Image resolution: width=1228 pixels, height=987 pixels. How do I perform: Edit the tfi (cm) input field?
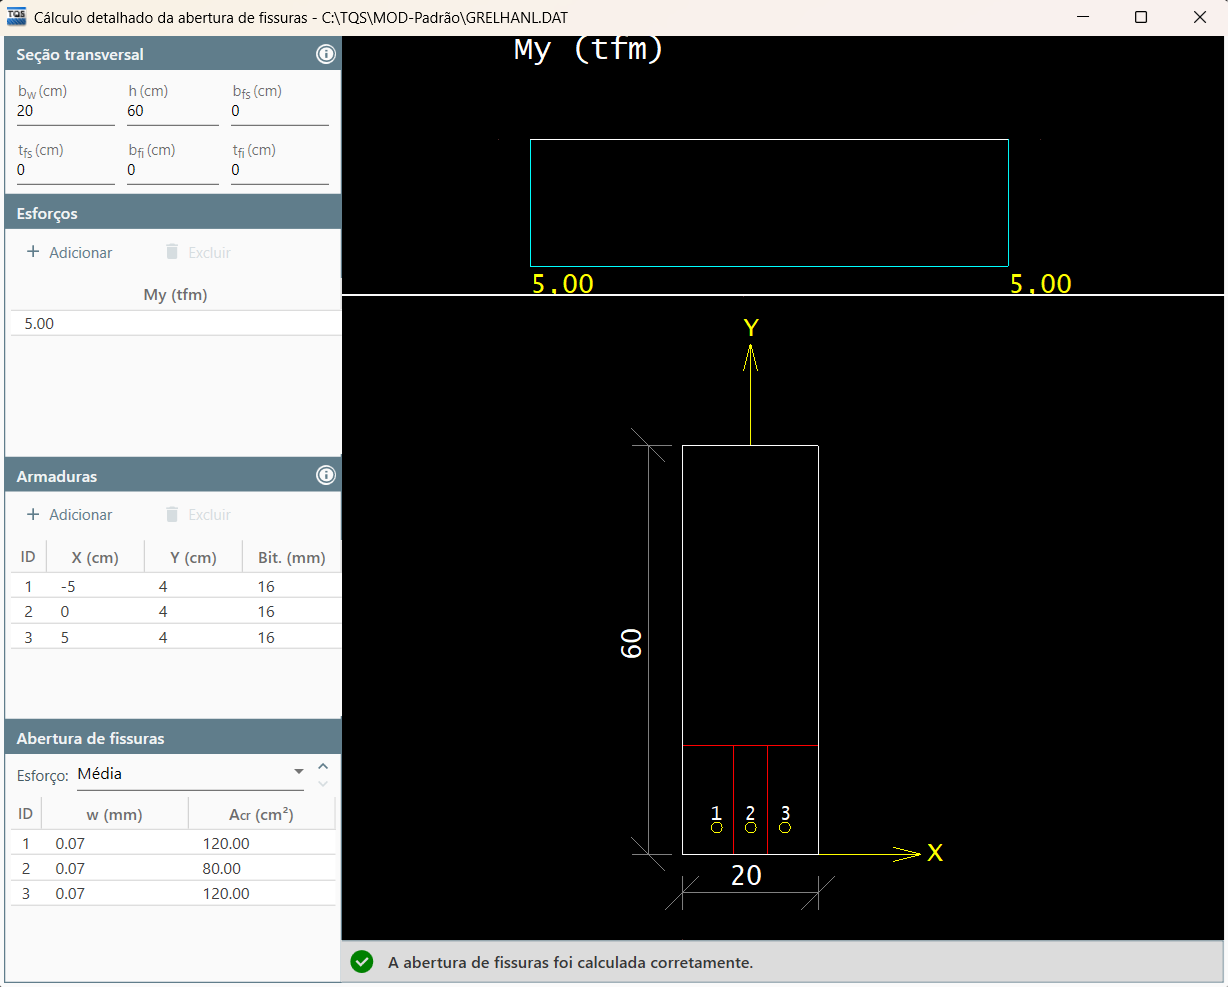click(280, 171)
